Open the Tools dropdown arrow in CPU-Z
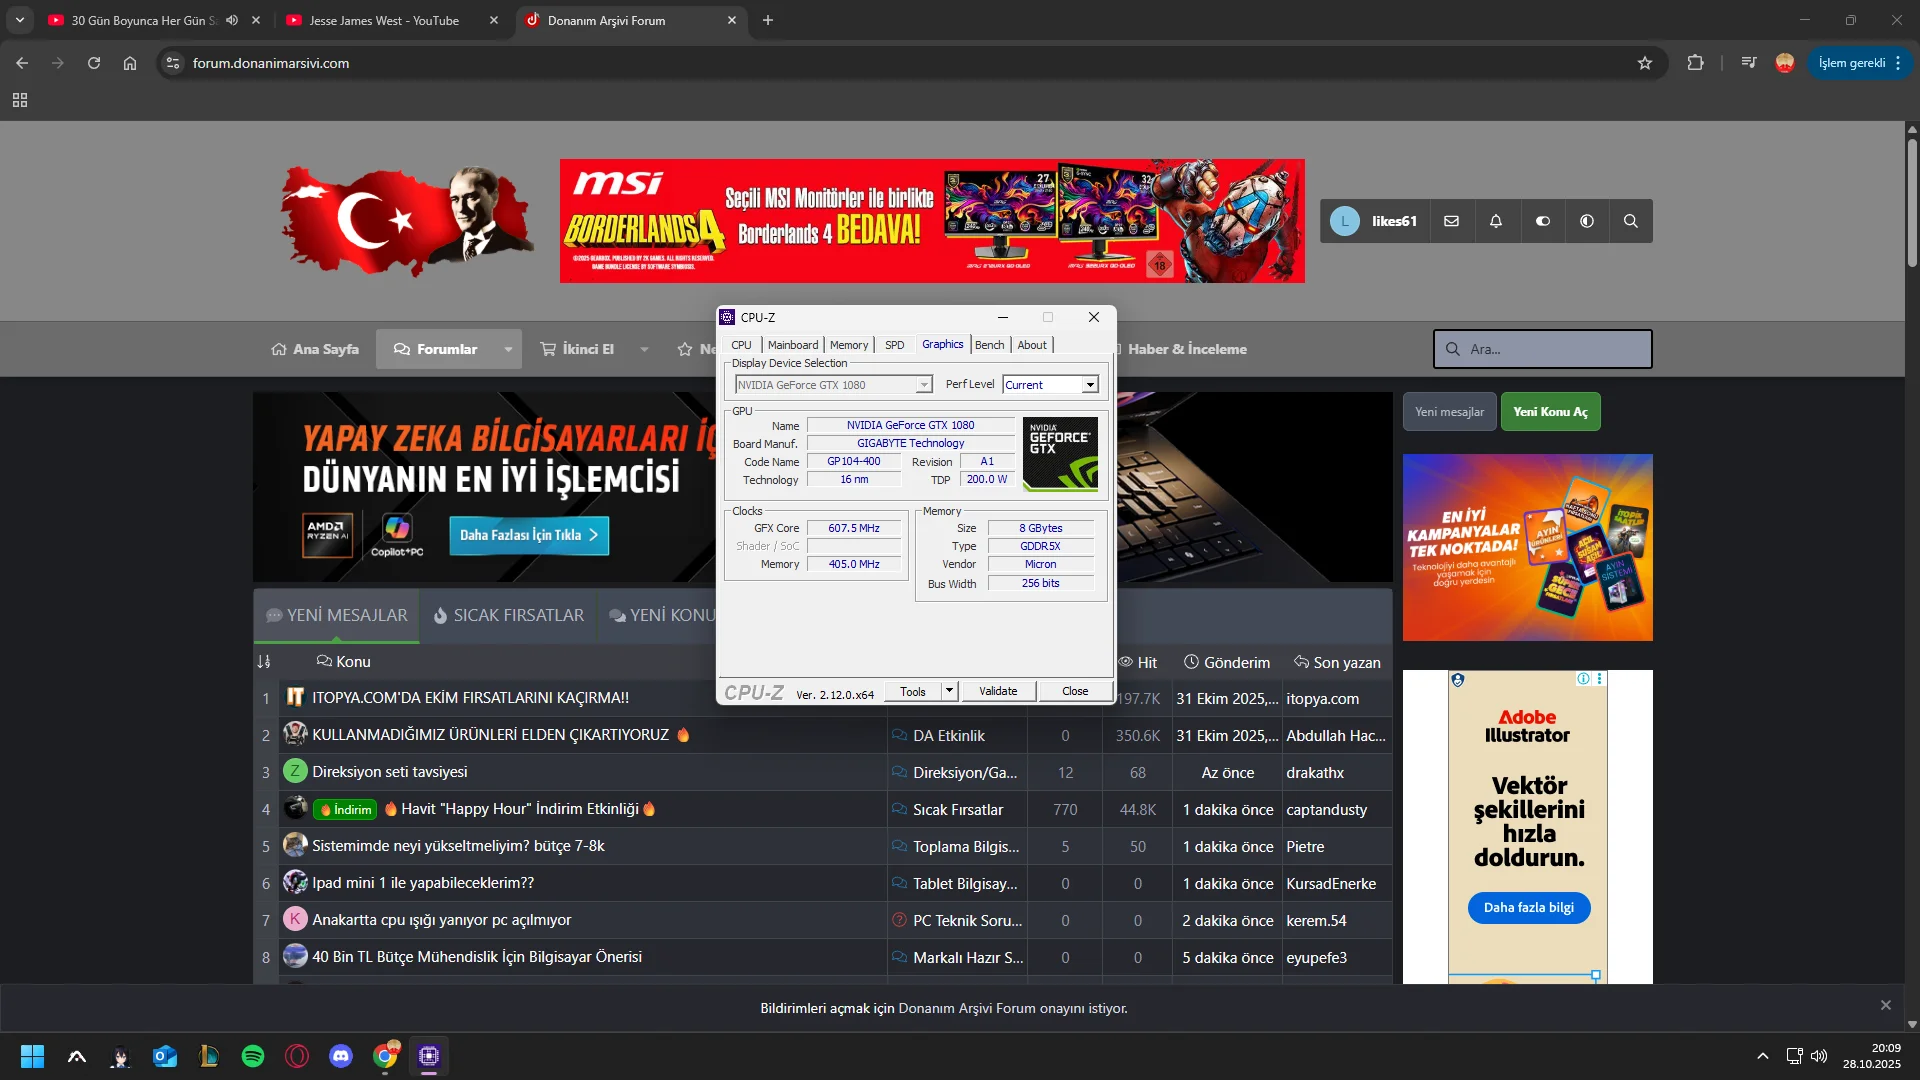1920x1080 pixels. point(949,691)
